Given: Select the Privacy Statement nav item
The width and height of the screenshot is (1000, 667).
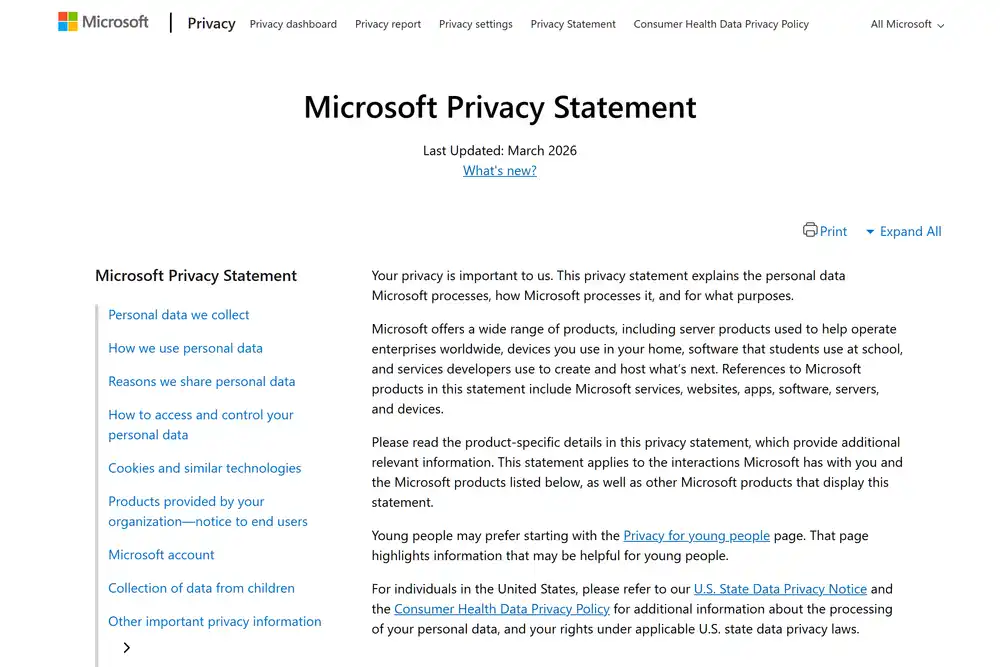Looking at the screenshot, I should pyautogui.click(x=572, y=24).
